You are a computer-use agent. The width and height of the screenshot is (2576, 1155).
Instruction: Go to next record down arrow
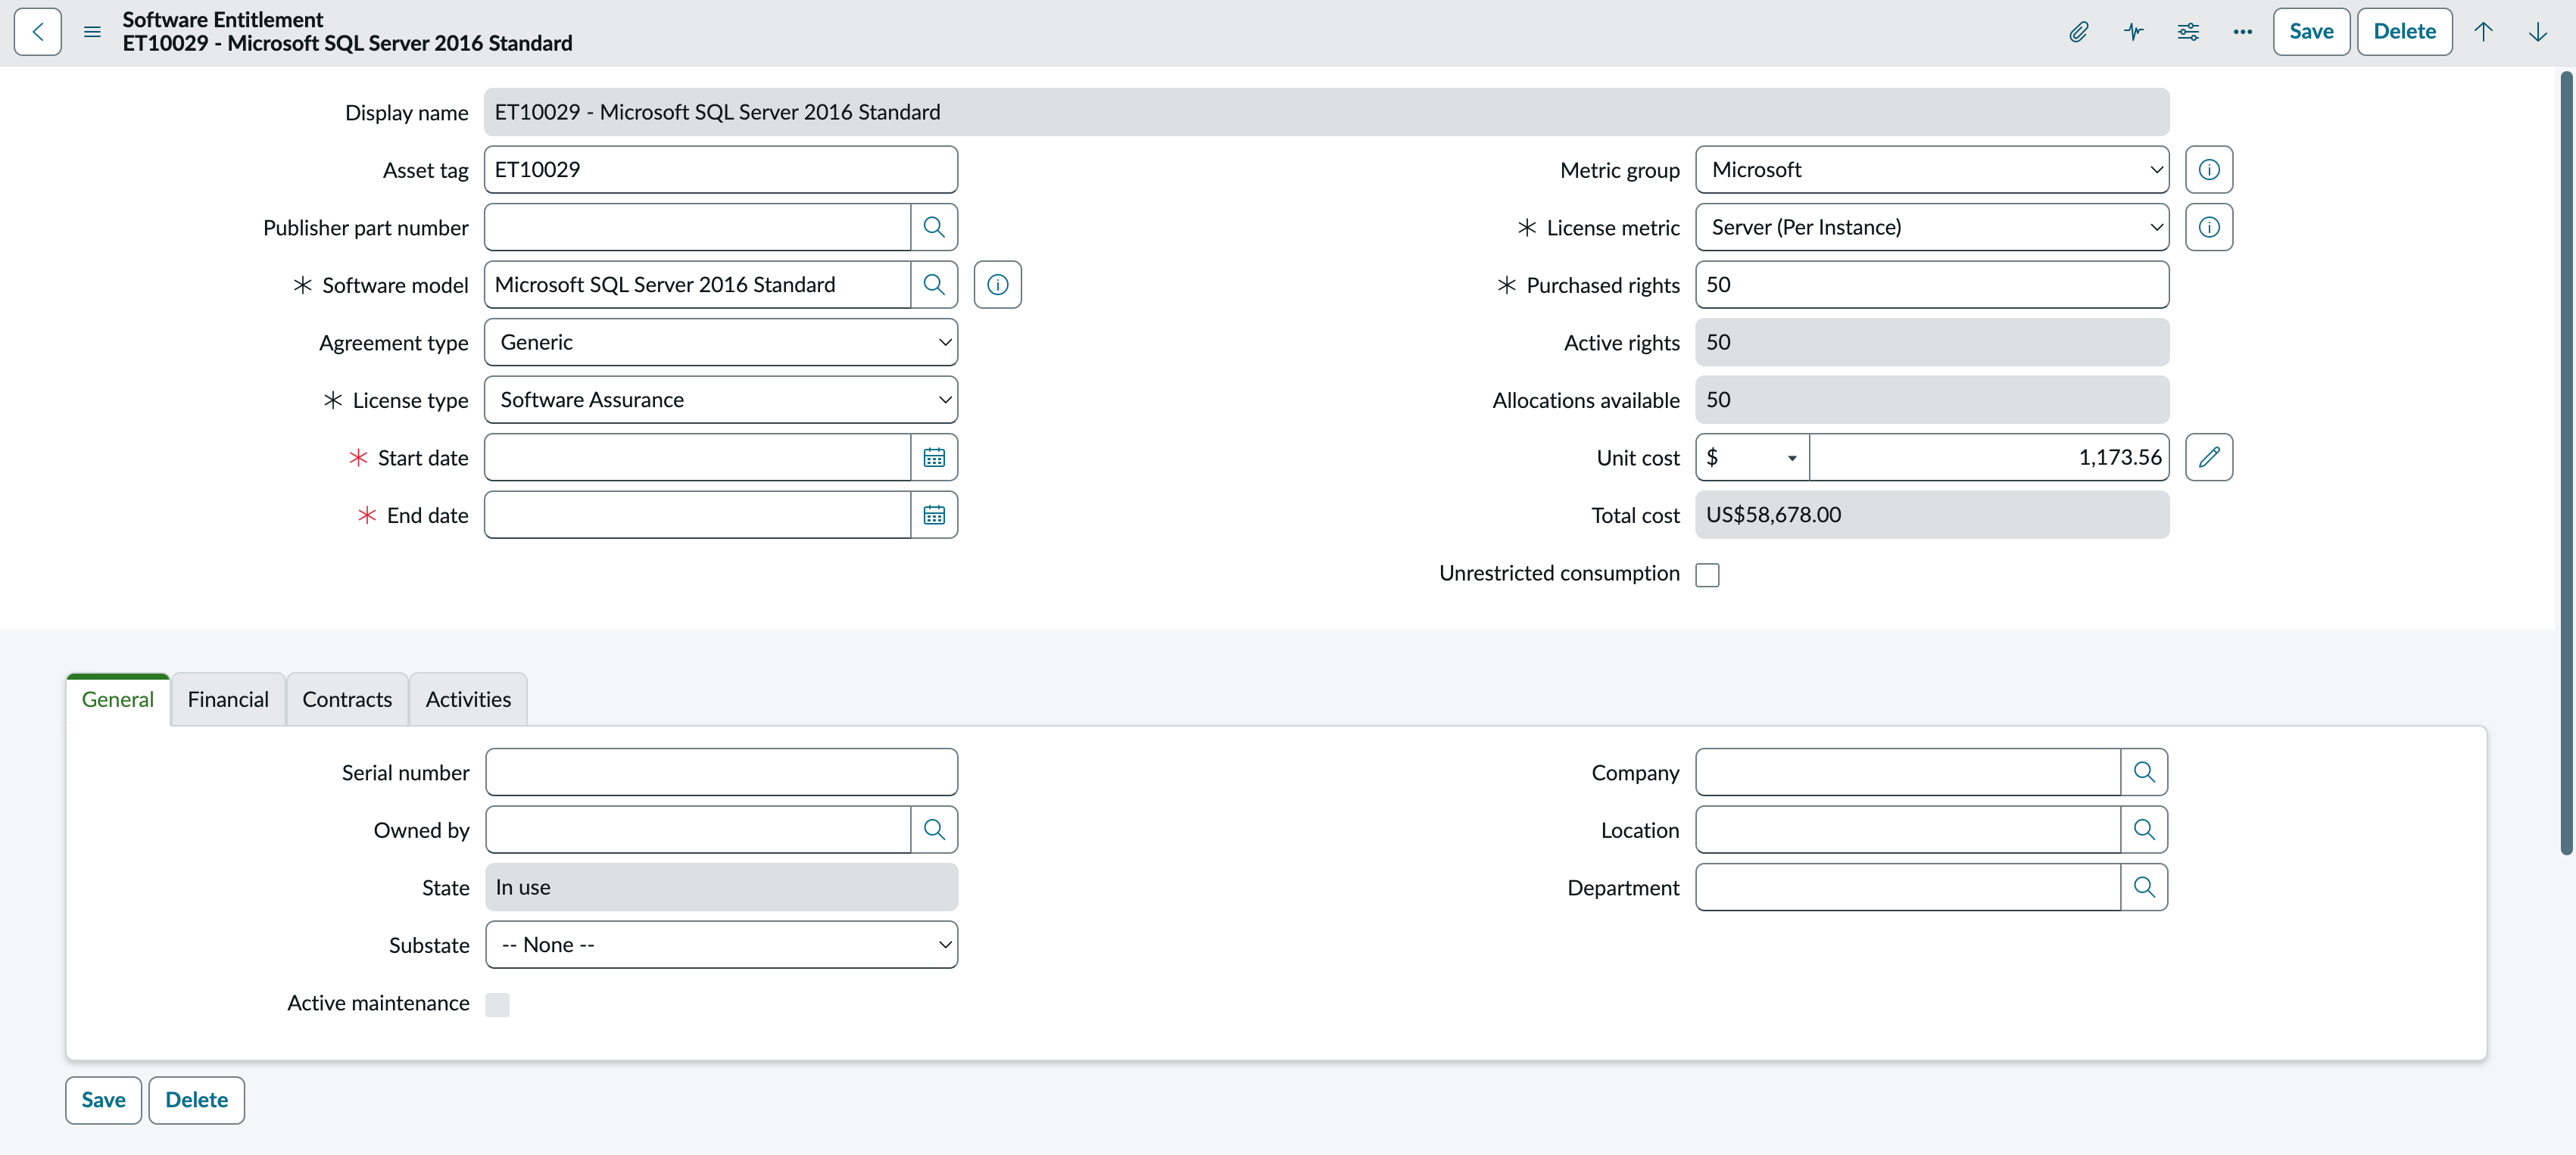(x=2537, y=31)
